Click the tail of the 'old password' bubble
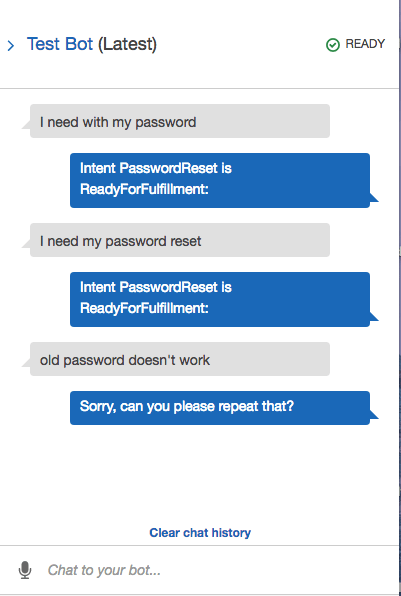The height and width of the screenshot is (596, 401). click(26, 361)
